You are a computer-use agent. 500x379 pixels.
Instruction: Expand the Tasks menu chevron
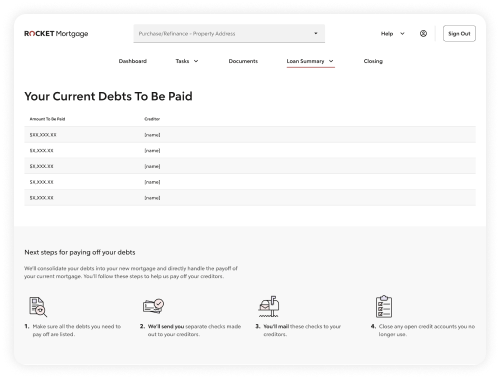tap(196, 61)
